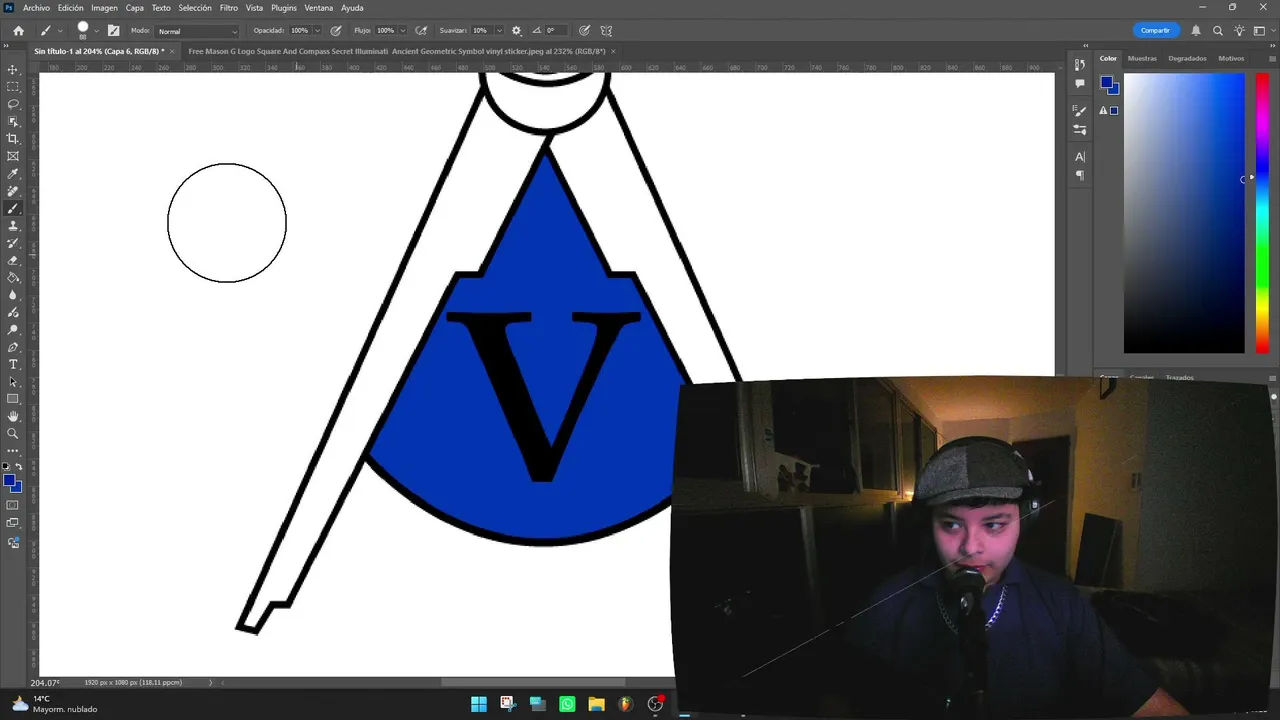This screenshot has height=720, width=1280.
Task: Enable airbrush-style build-up
Action: [x=421, y=31]
